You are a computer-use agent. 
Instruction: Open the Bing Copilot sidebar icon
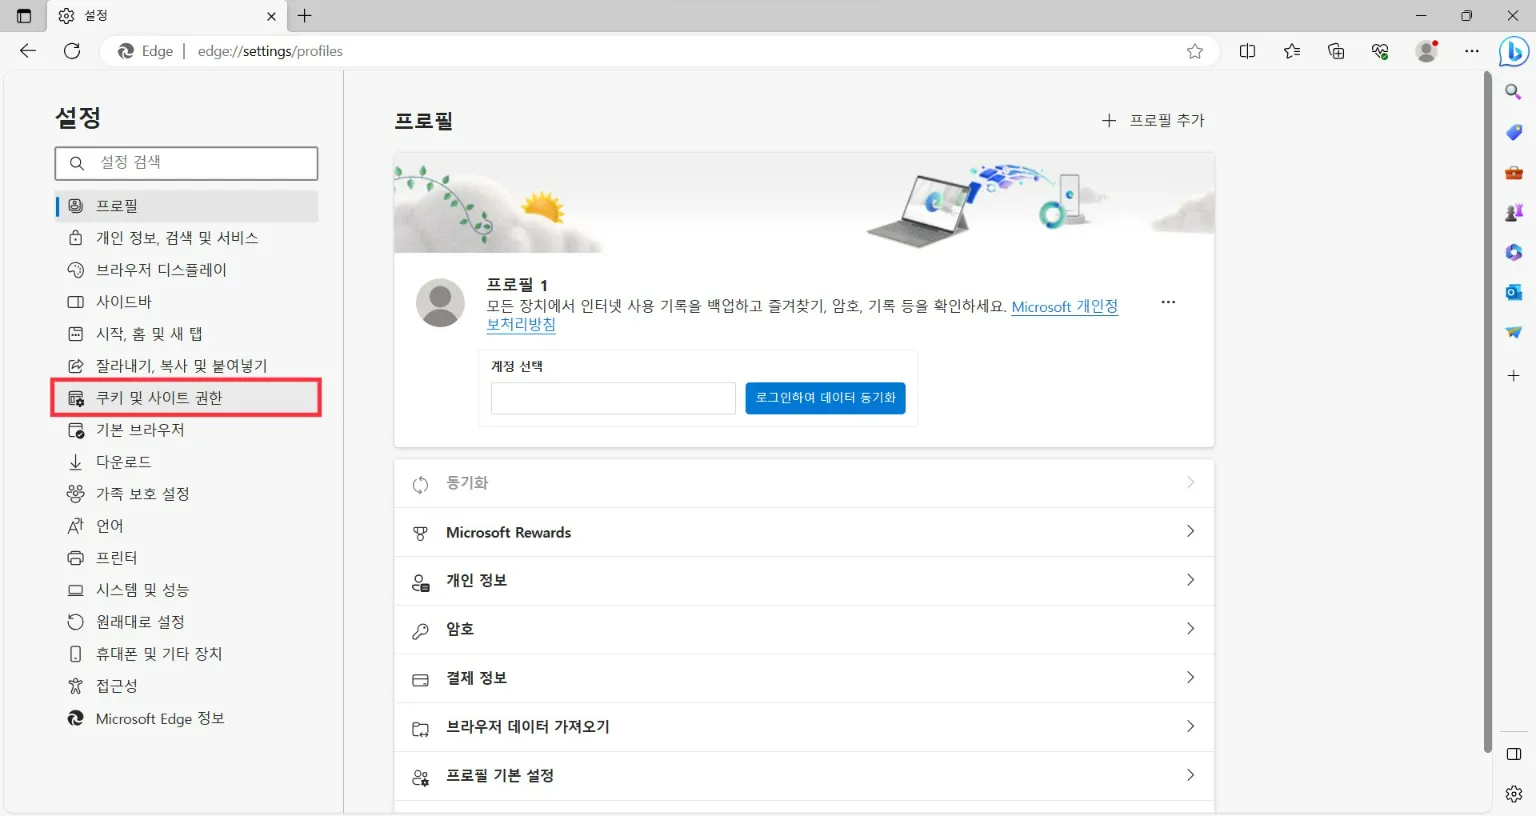pyautogui.click(x=1513, y=51)
